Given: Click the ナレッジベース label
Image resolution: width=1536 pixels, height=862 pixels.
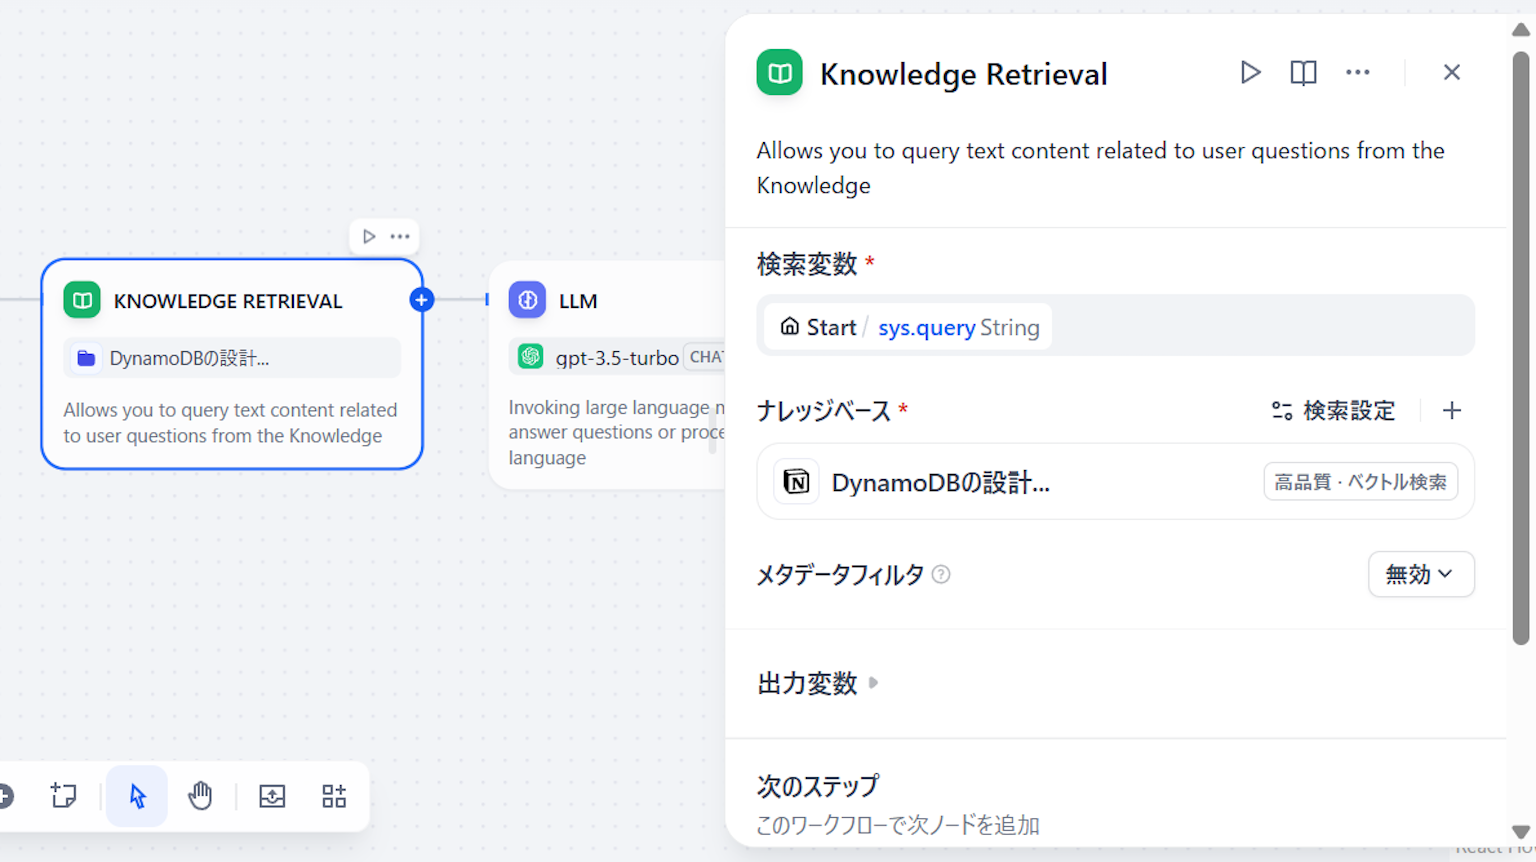Looking at the screenshot, I should pos(824,411).
